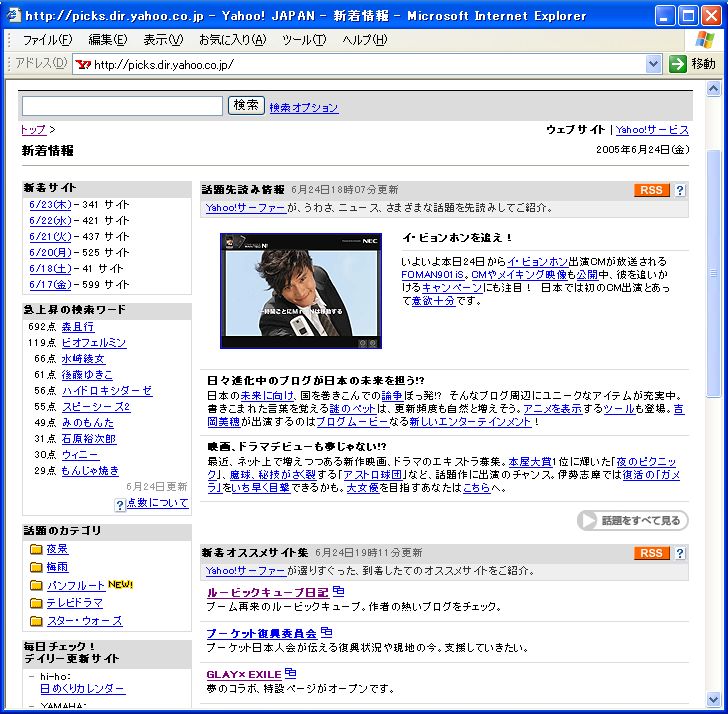This screenshot has height=714, width=728.
Task: Open the 後藤ゆきこ search word link
Action: [87, 375]
